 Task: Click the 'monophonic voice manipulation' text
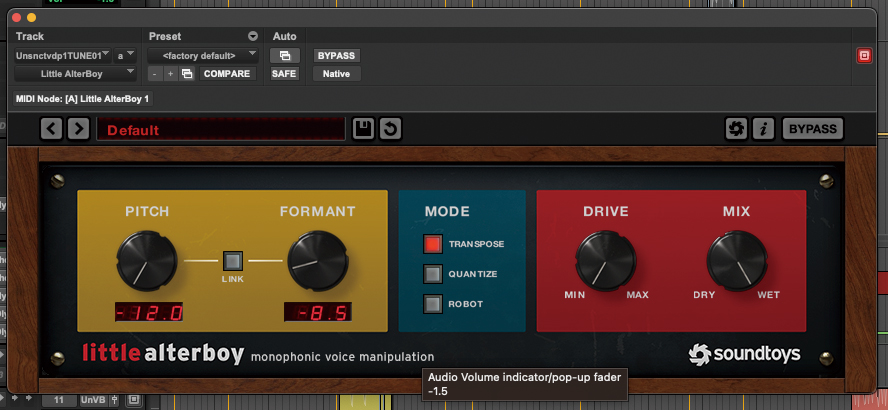click(x=343, y=357)
